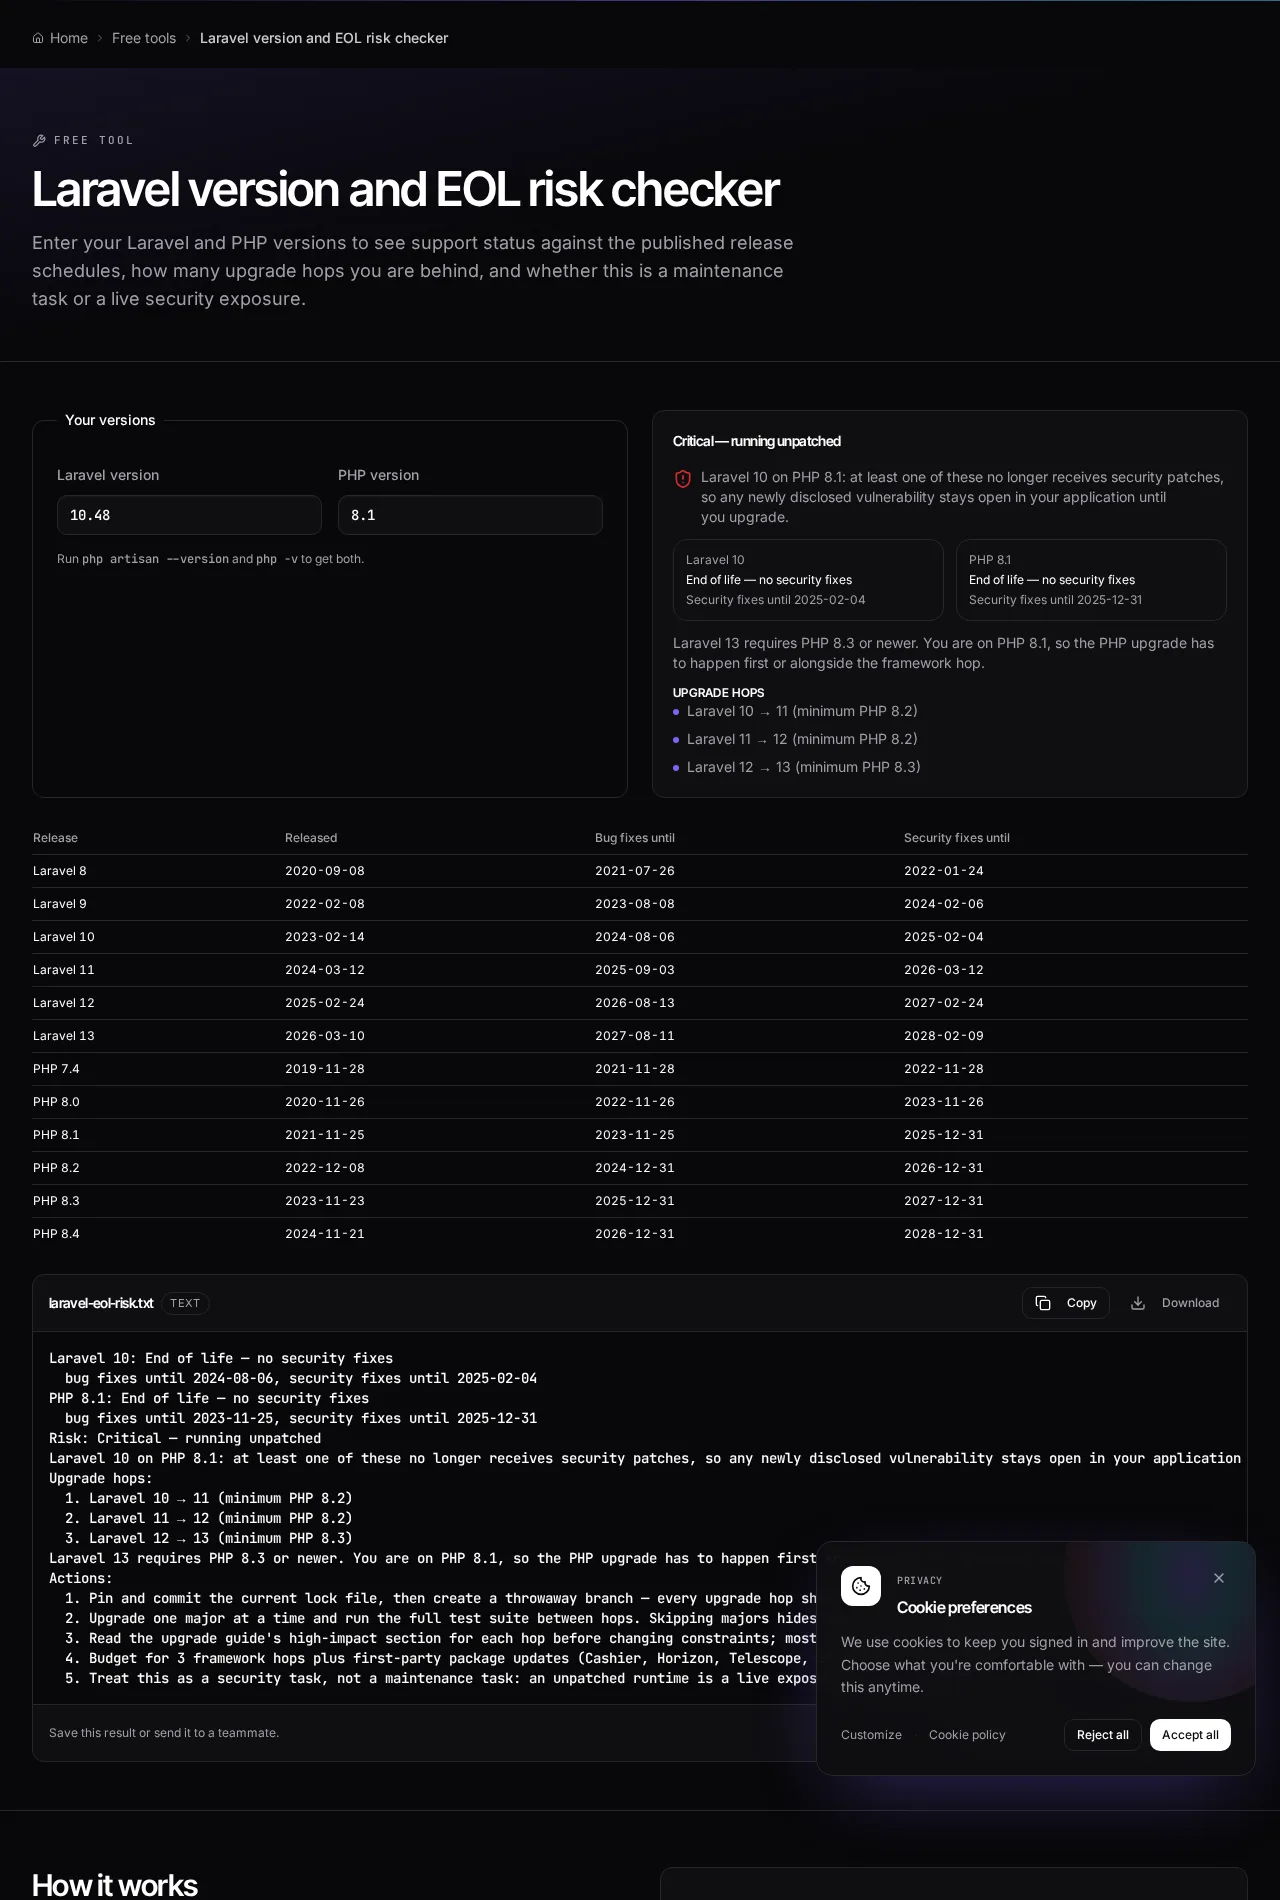Download the laravel-eol-risk.txt file
The height and width of the screenshot is (1900, 1280).
click(1175, 1303)
